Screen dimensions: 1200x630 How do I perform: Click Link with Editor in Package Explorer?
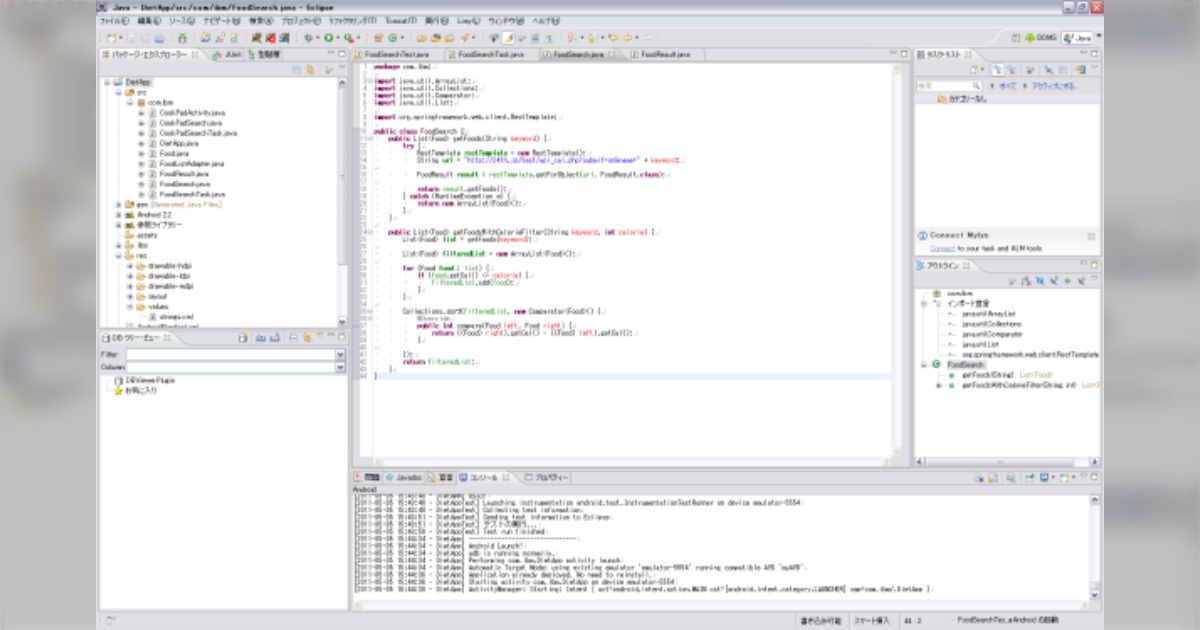point(310,69)
